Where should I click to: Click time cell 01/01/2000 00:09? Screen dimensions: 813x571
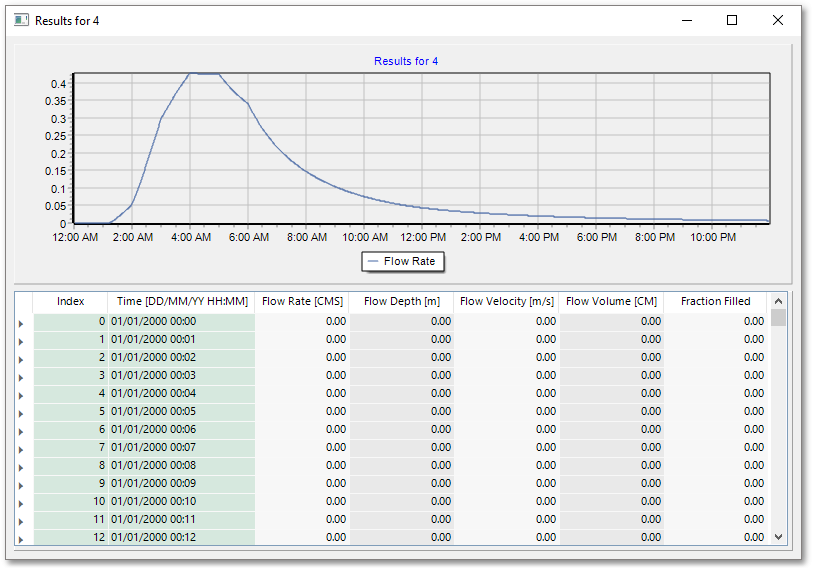point(181,483)
